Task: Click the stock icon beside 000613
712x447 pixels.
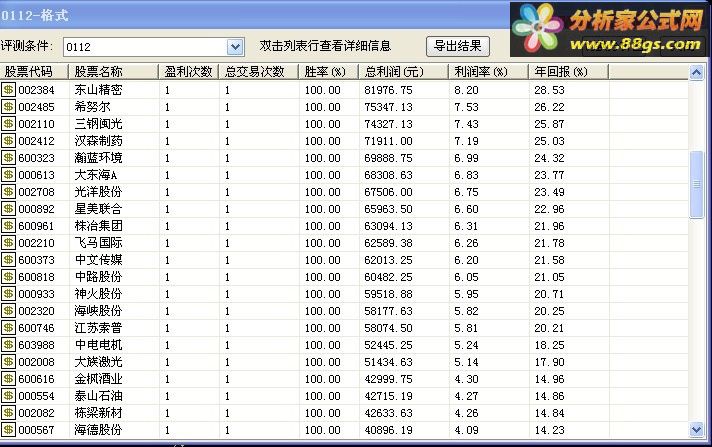Action: pyautogui.click(x=8, y=175)
